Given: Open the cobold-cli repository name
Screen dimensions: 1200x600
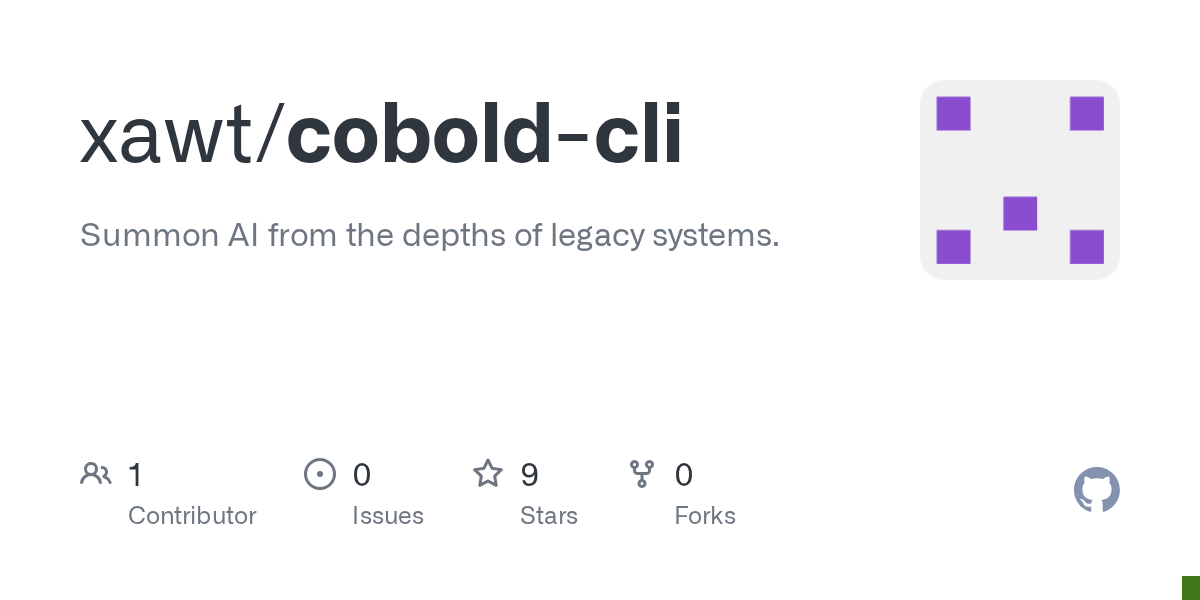Looking at the screenshot, I should [485, 135].
